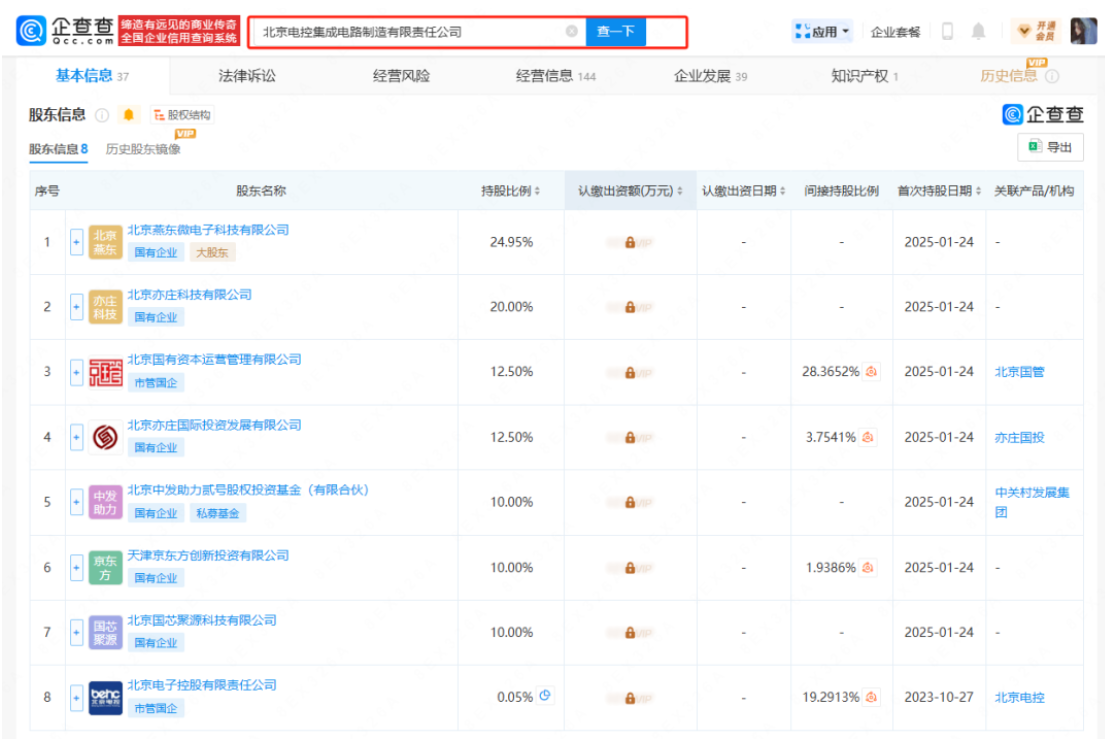Open the 北京燕东 company logo
Viewport: 1105px width, 744px height.
[106, 242]
